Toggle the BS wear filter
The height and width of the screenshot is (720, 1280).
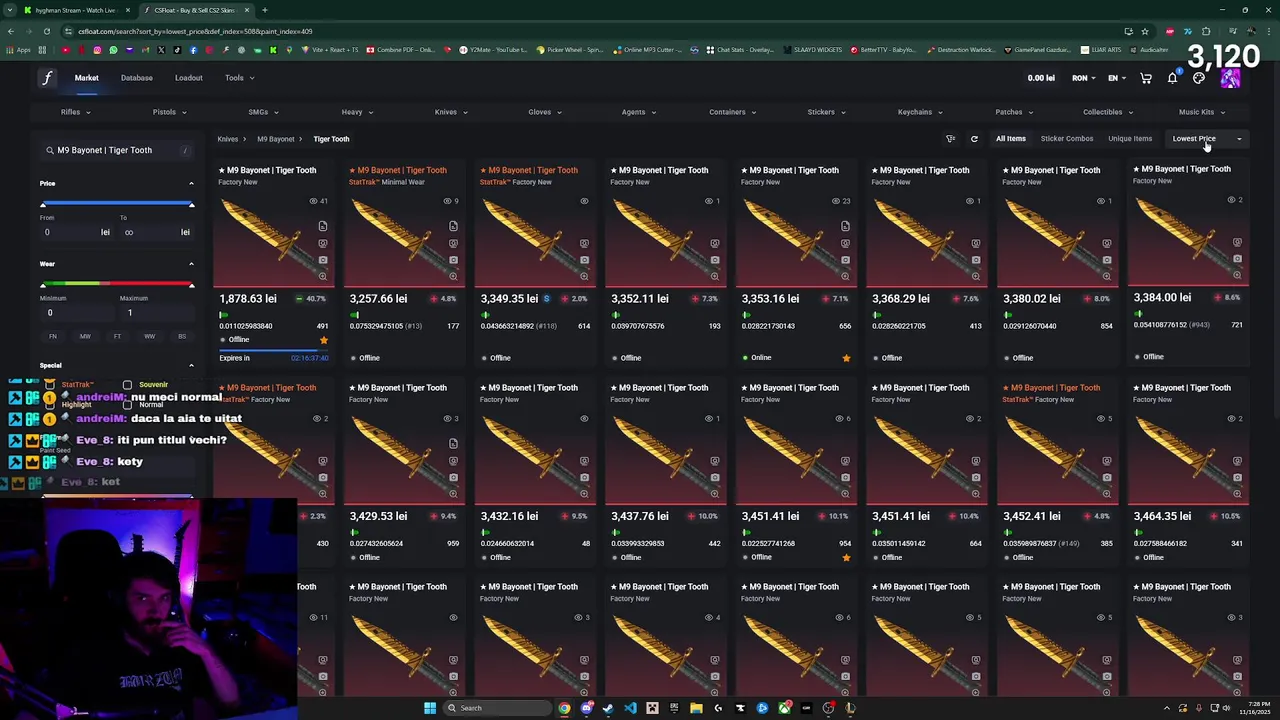pyautogui.click(x=181, y=336)
